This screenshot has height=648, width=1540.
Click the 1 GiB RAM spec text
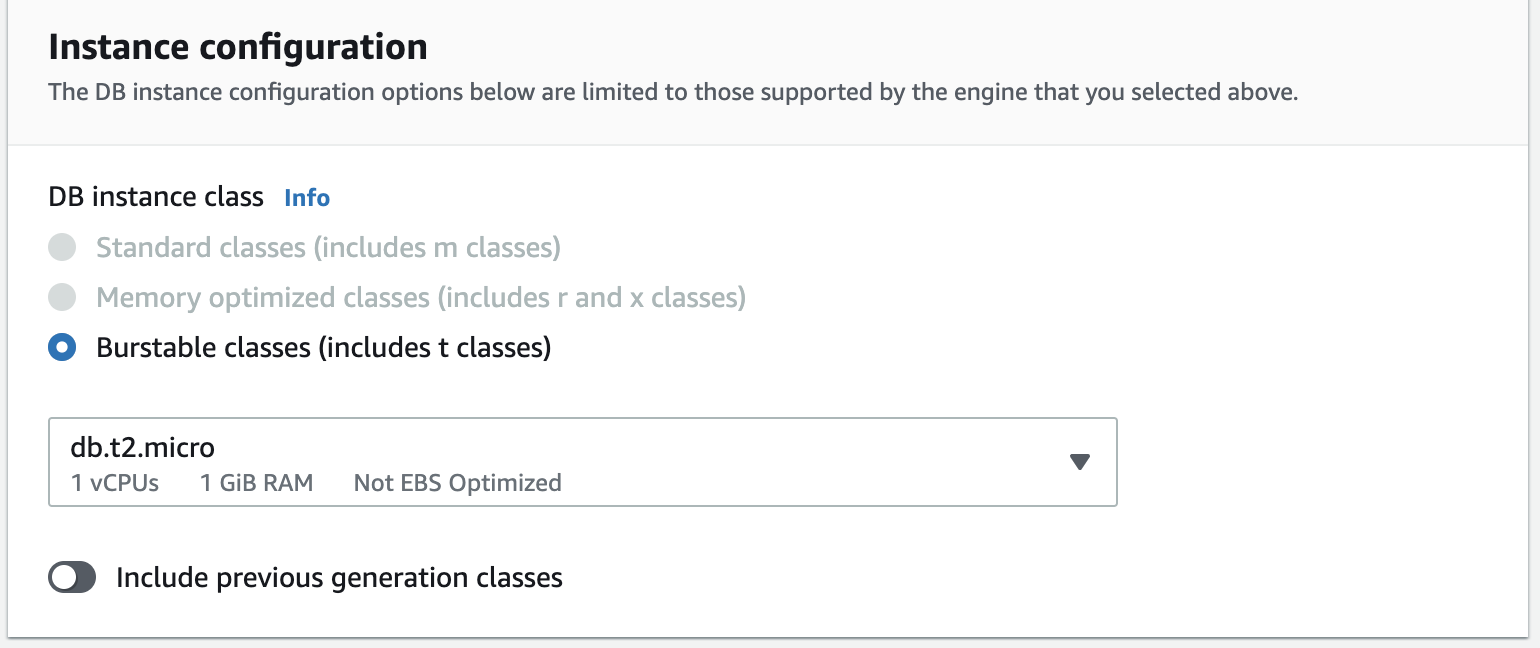tap(256, 483)
